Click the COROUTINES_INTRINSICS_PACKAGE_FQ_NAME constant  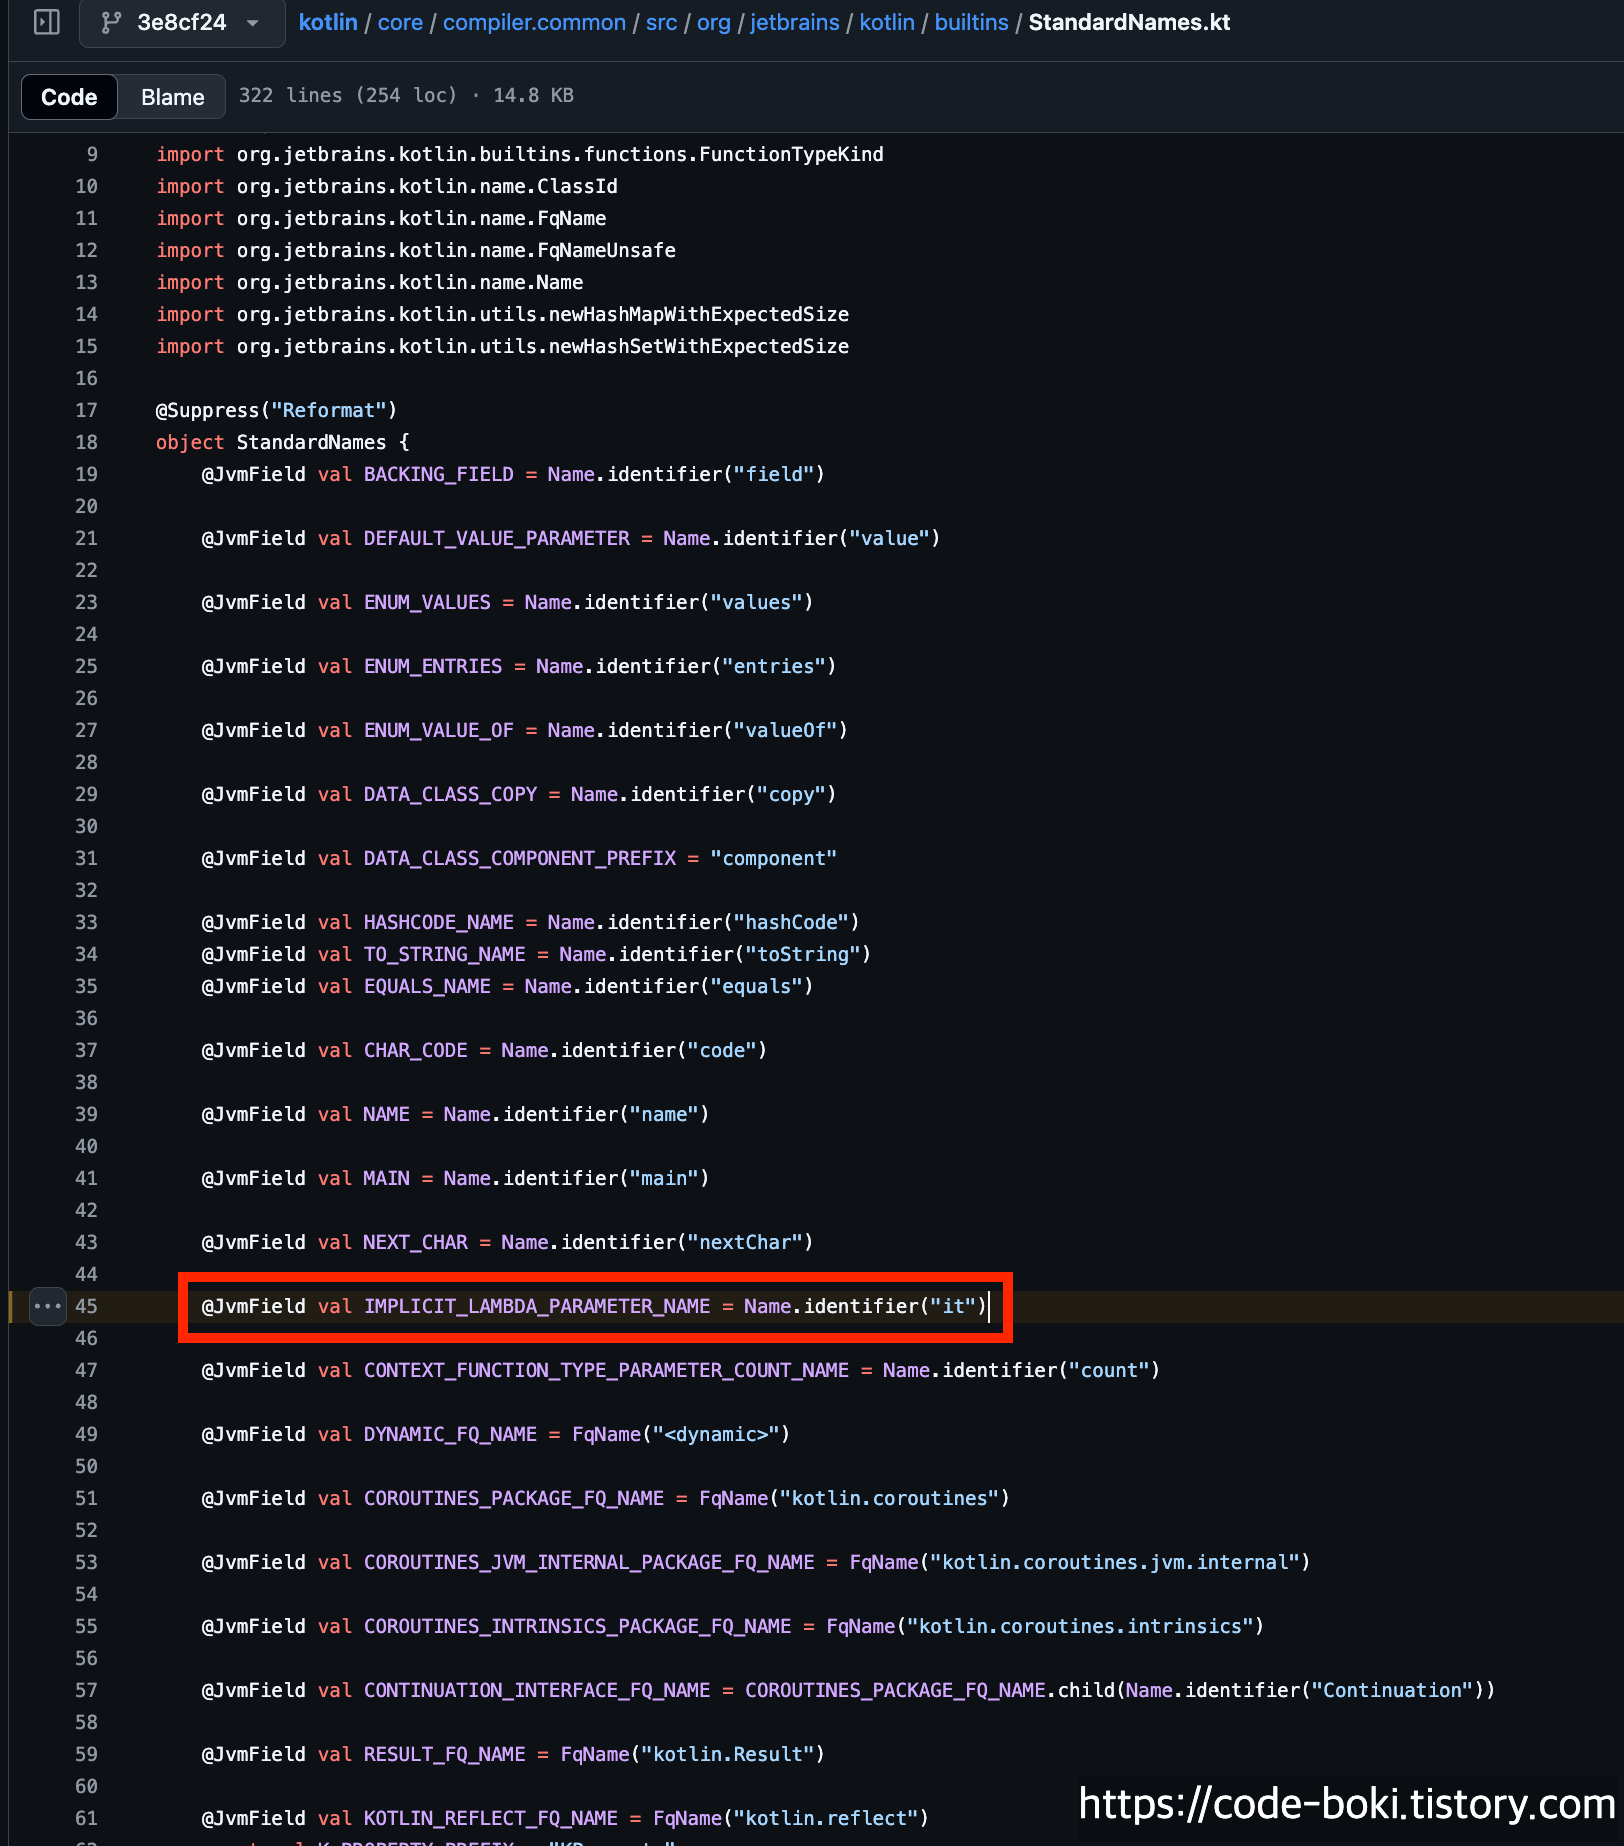(x=577, y=1626)
